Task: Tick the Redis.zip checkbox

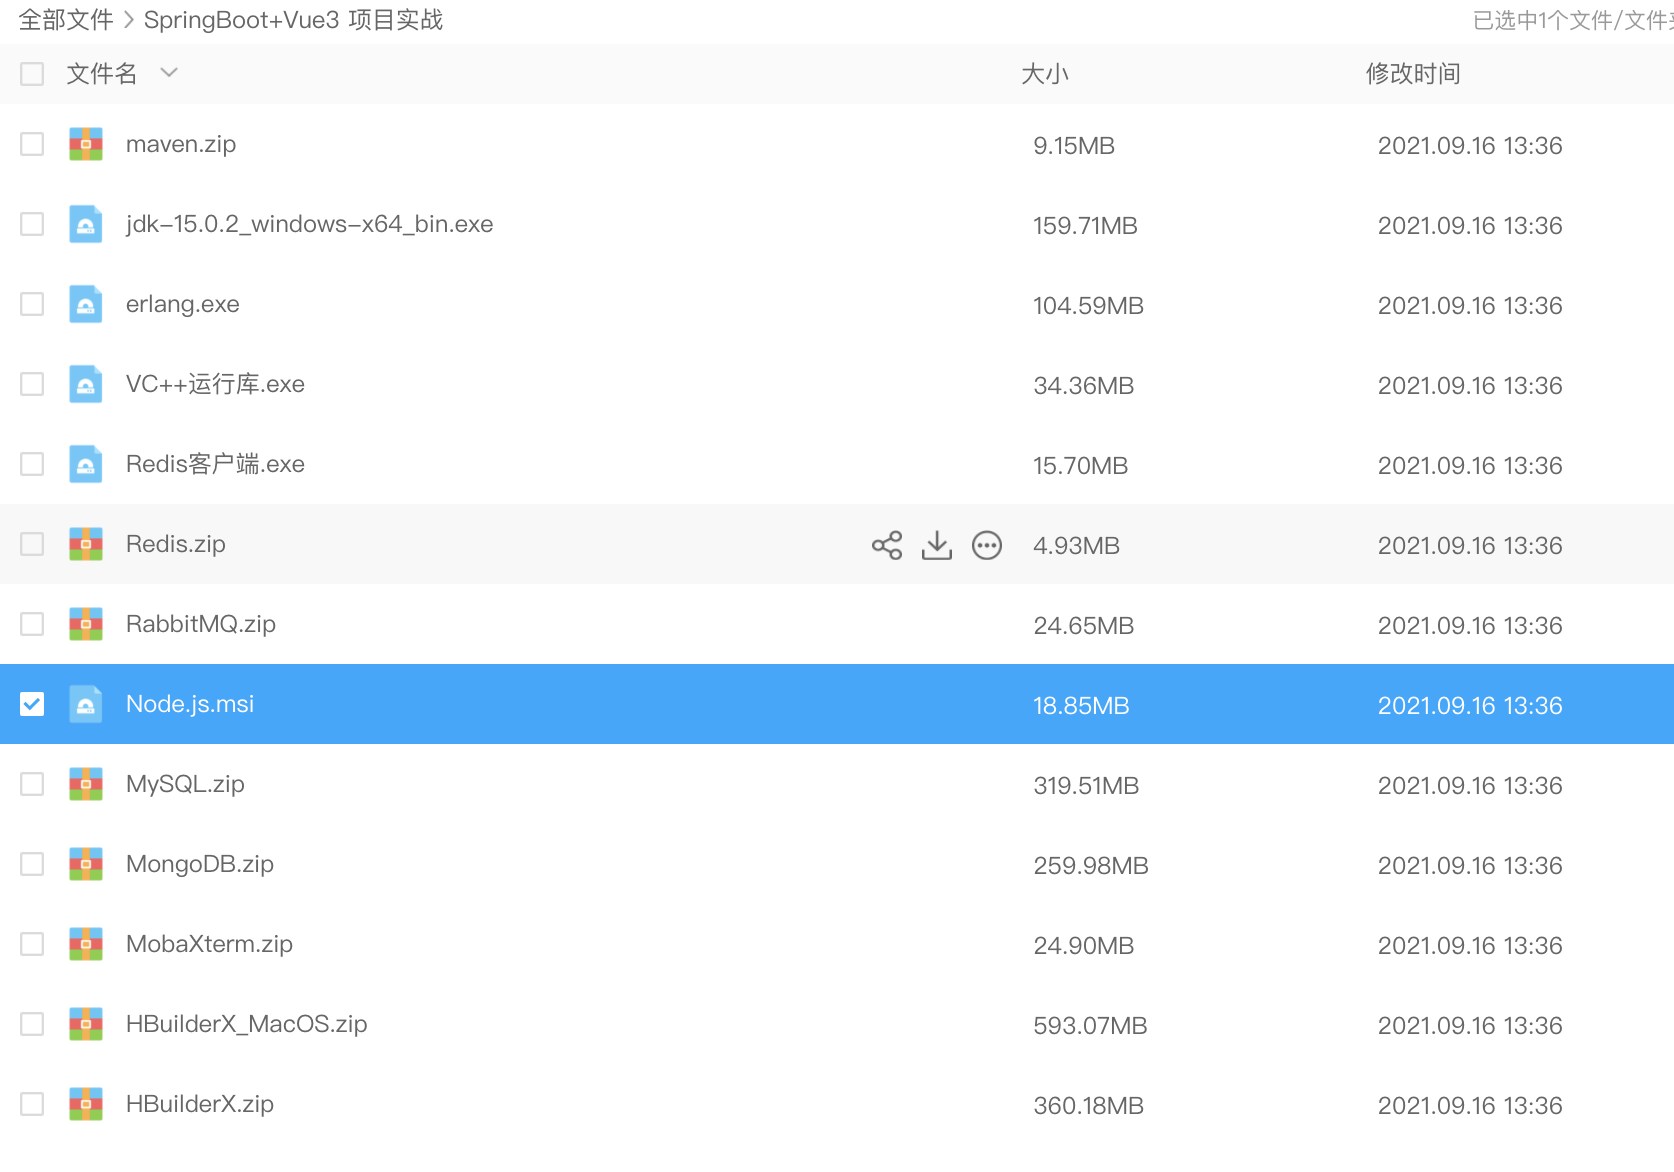Action: click(32, 544)
